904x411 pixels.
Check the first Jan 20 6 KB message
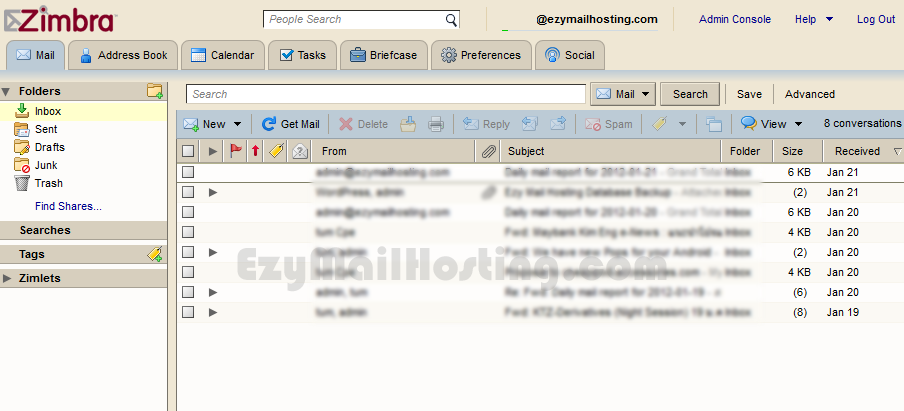pyautogui.click(x=188, y=212)
